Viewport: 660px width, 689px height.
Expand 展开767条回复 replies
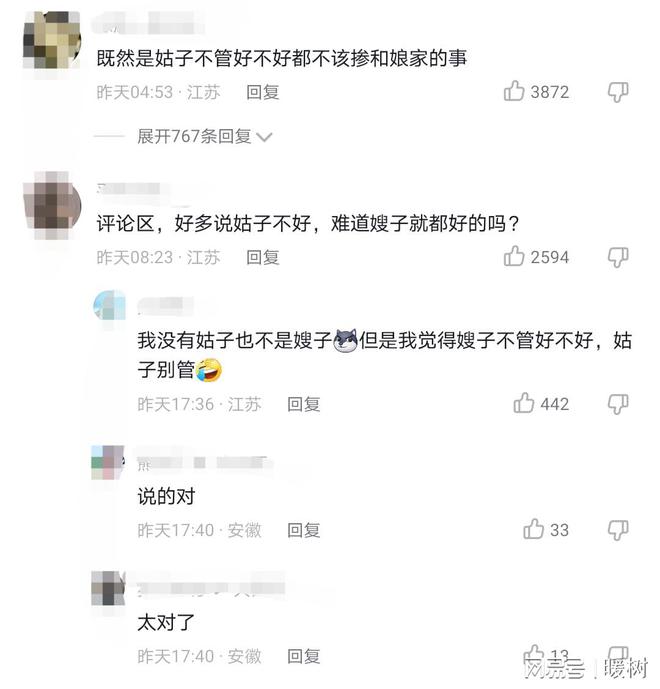[x=204, y=137]
